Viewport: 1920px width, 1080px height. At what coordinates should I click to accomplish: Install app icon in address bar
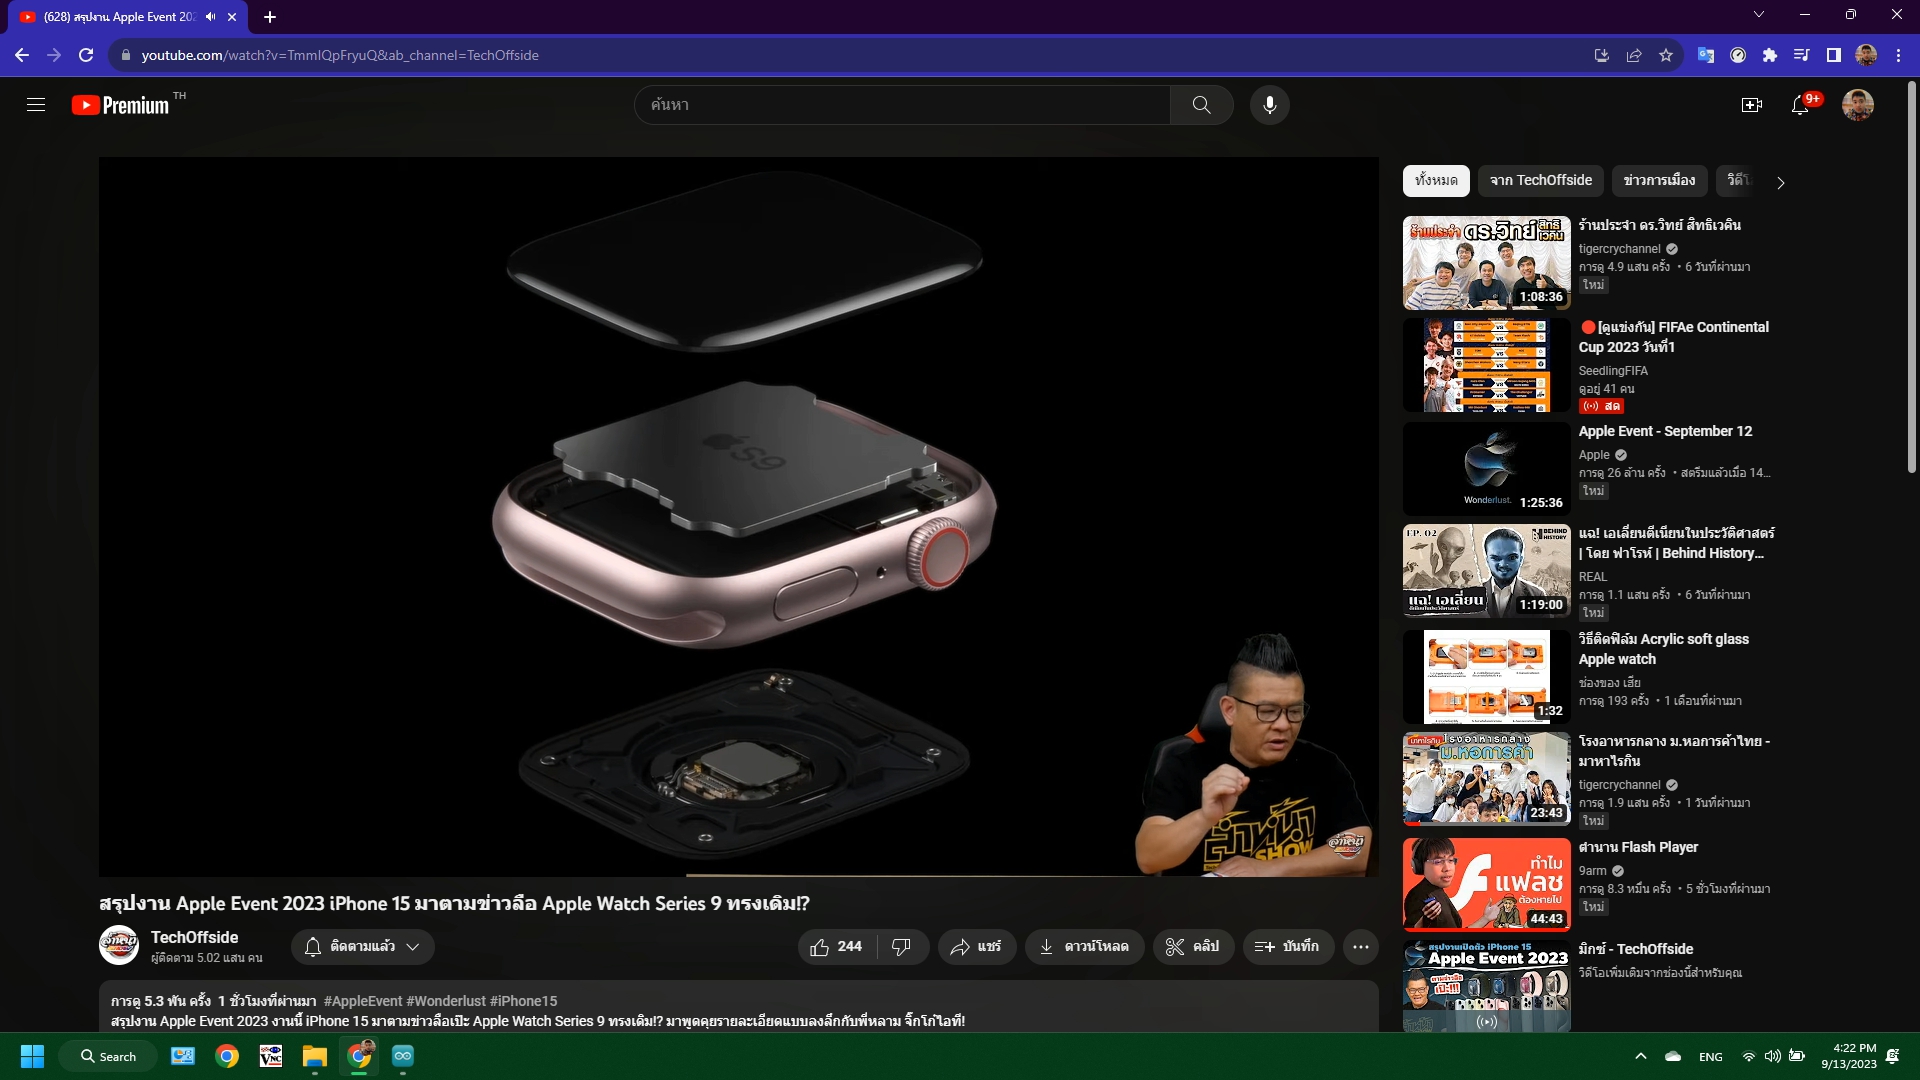click(1602, 55)
